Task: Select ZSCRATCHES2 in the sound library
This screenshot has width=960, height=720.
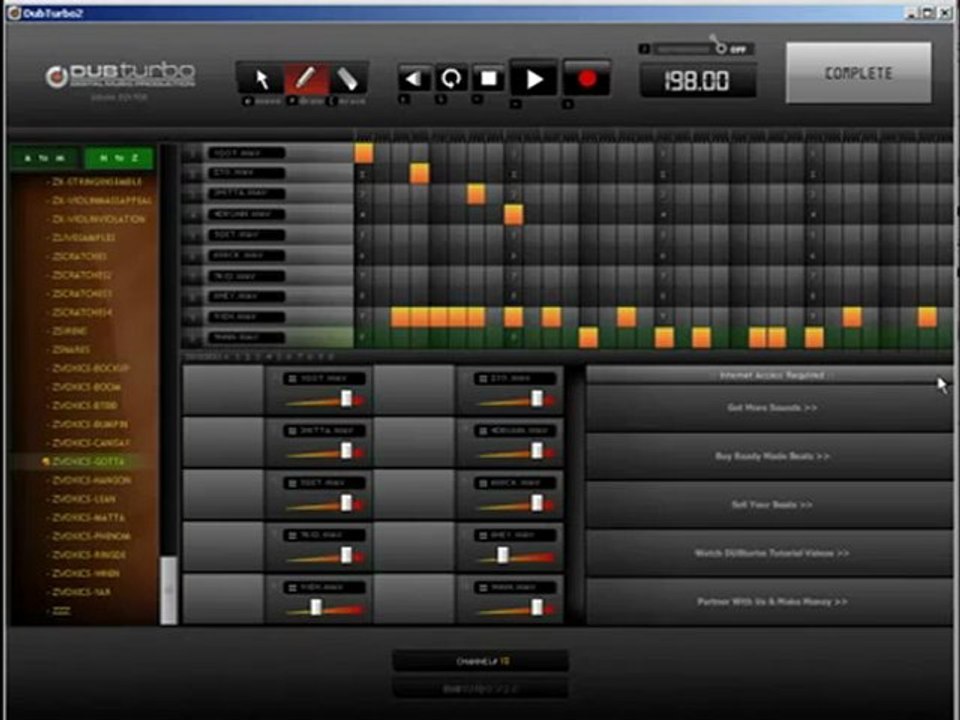Action: point(81,275)
